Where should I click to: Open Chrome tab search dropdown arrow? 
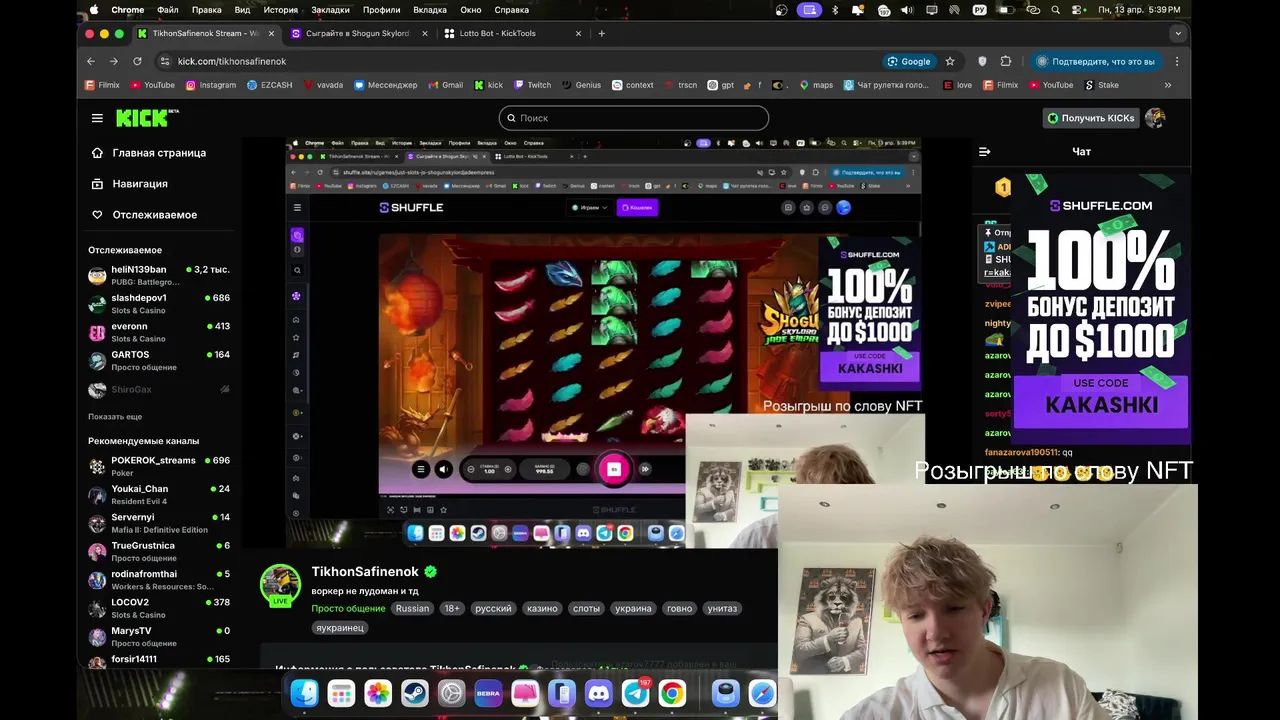(x=1178, y=33)
